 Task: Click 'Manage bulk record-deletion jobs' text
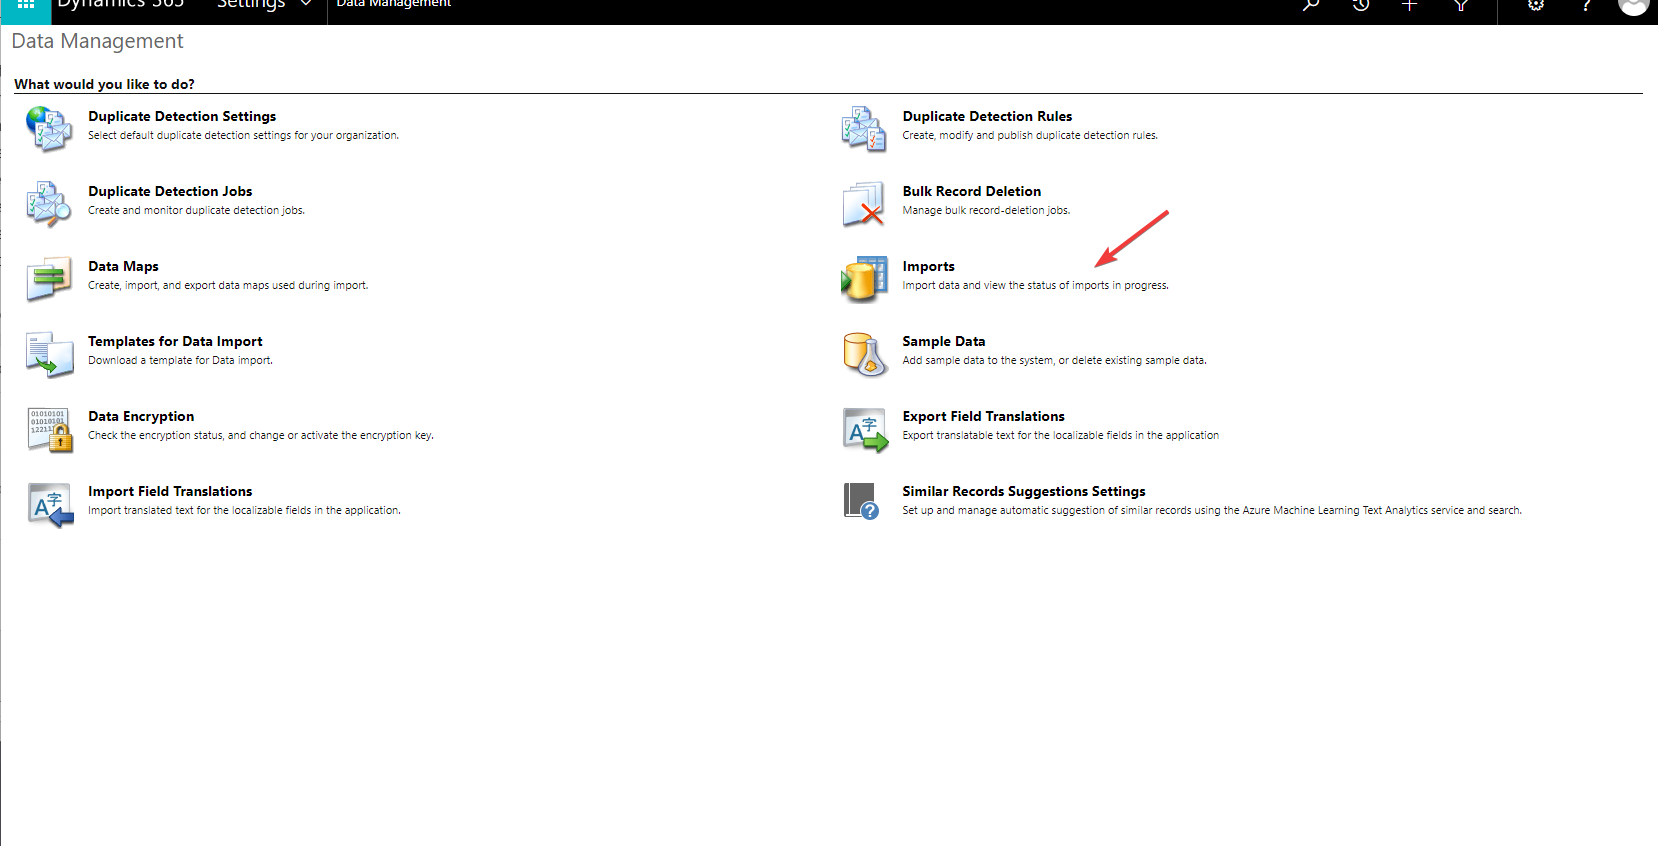986,210
